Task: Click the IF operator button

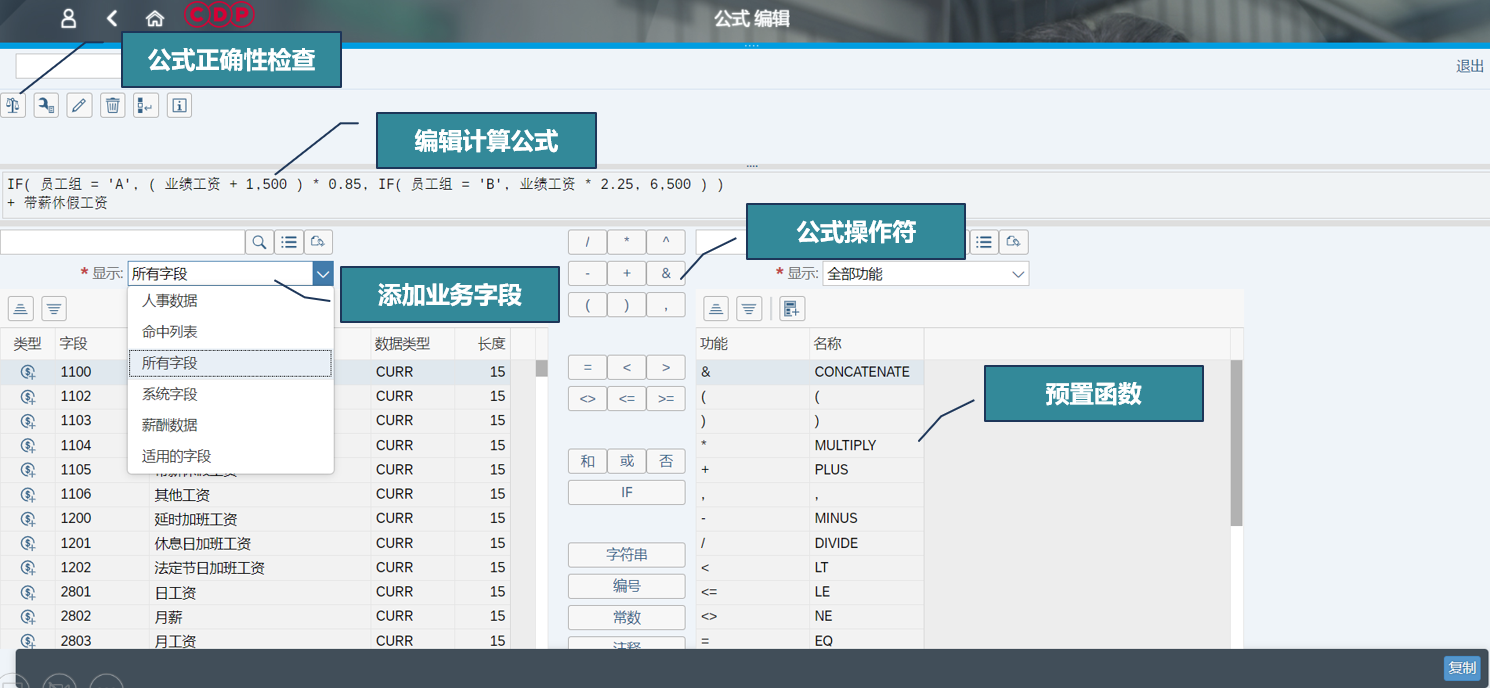Action: point(627,492)
